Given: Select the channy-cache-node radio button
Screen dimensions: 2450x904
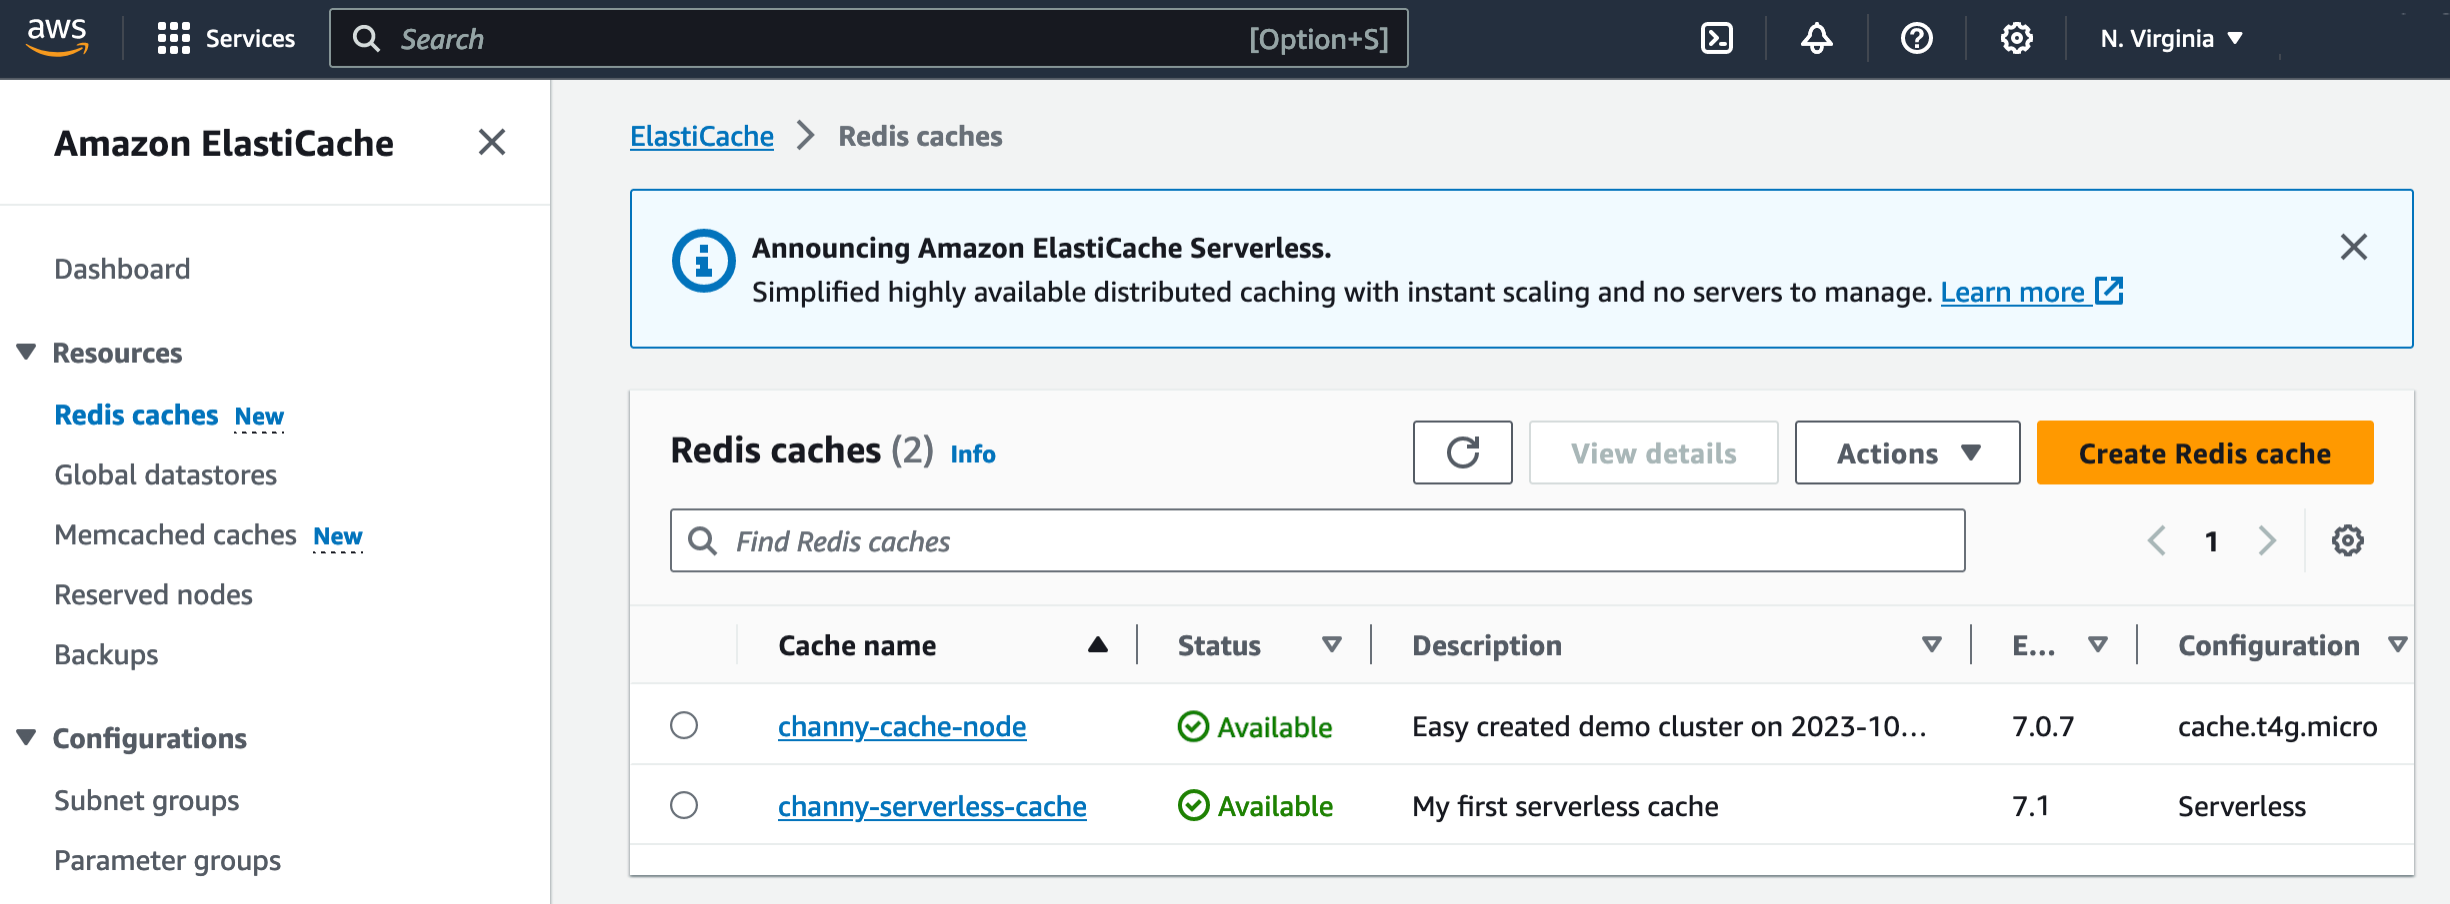Looking at the screenshot, I should 684,725.
